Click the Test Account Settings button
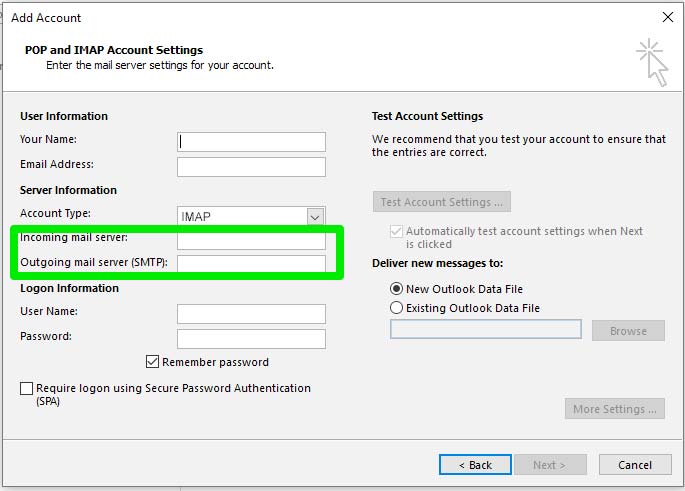This screenshot has height=491, width=685. tap(442, 201)
